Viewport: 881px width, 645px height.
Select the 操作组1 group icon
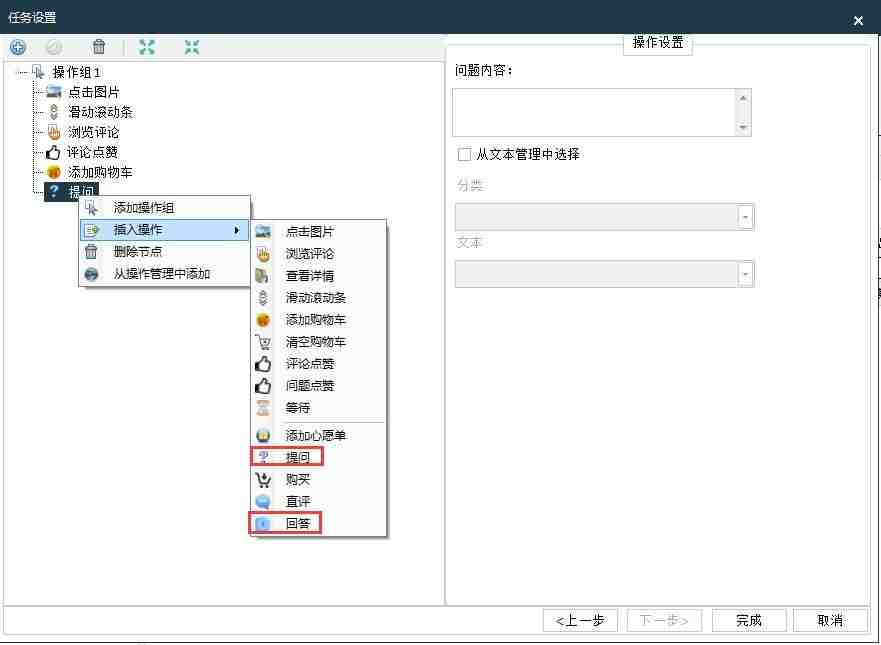point(38,72)
